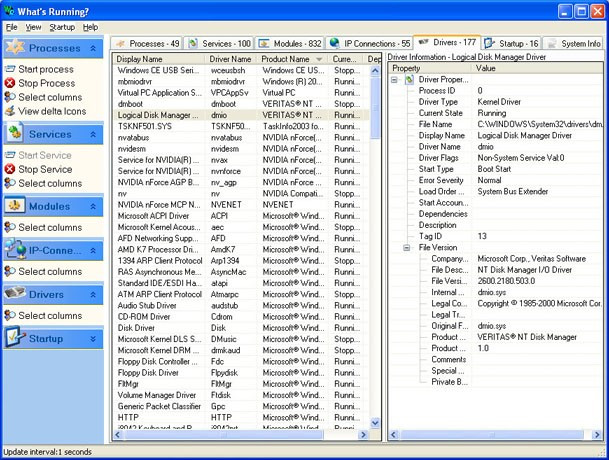This screenshot has height=460, width=609.
Task: Switch to the Startup - 16 tab
Action: tap(512, 44)
